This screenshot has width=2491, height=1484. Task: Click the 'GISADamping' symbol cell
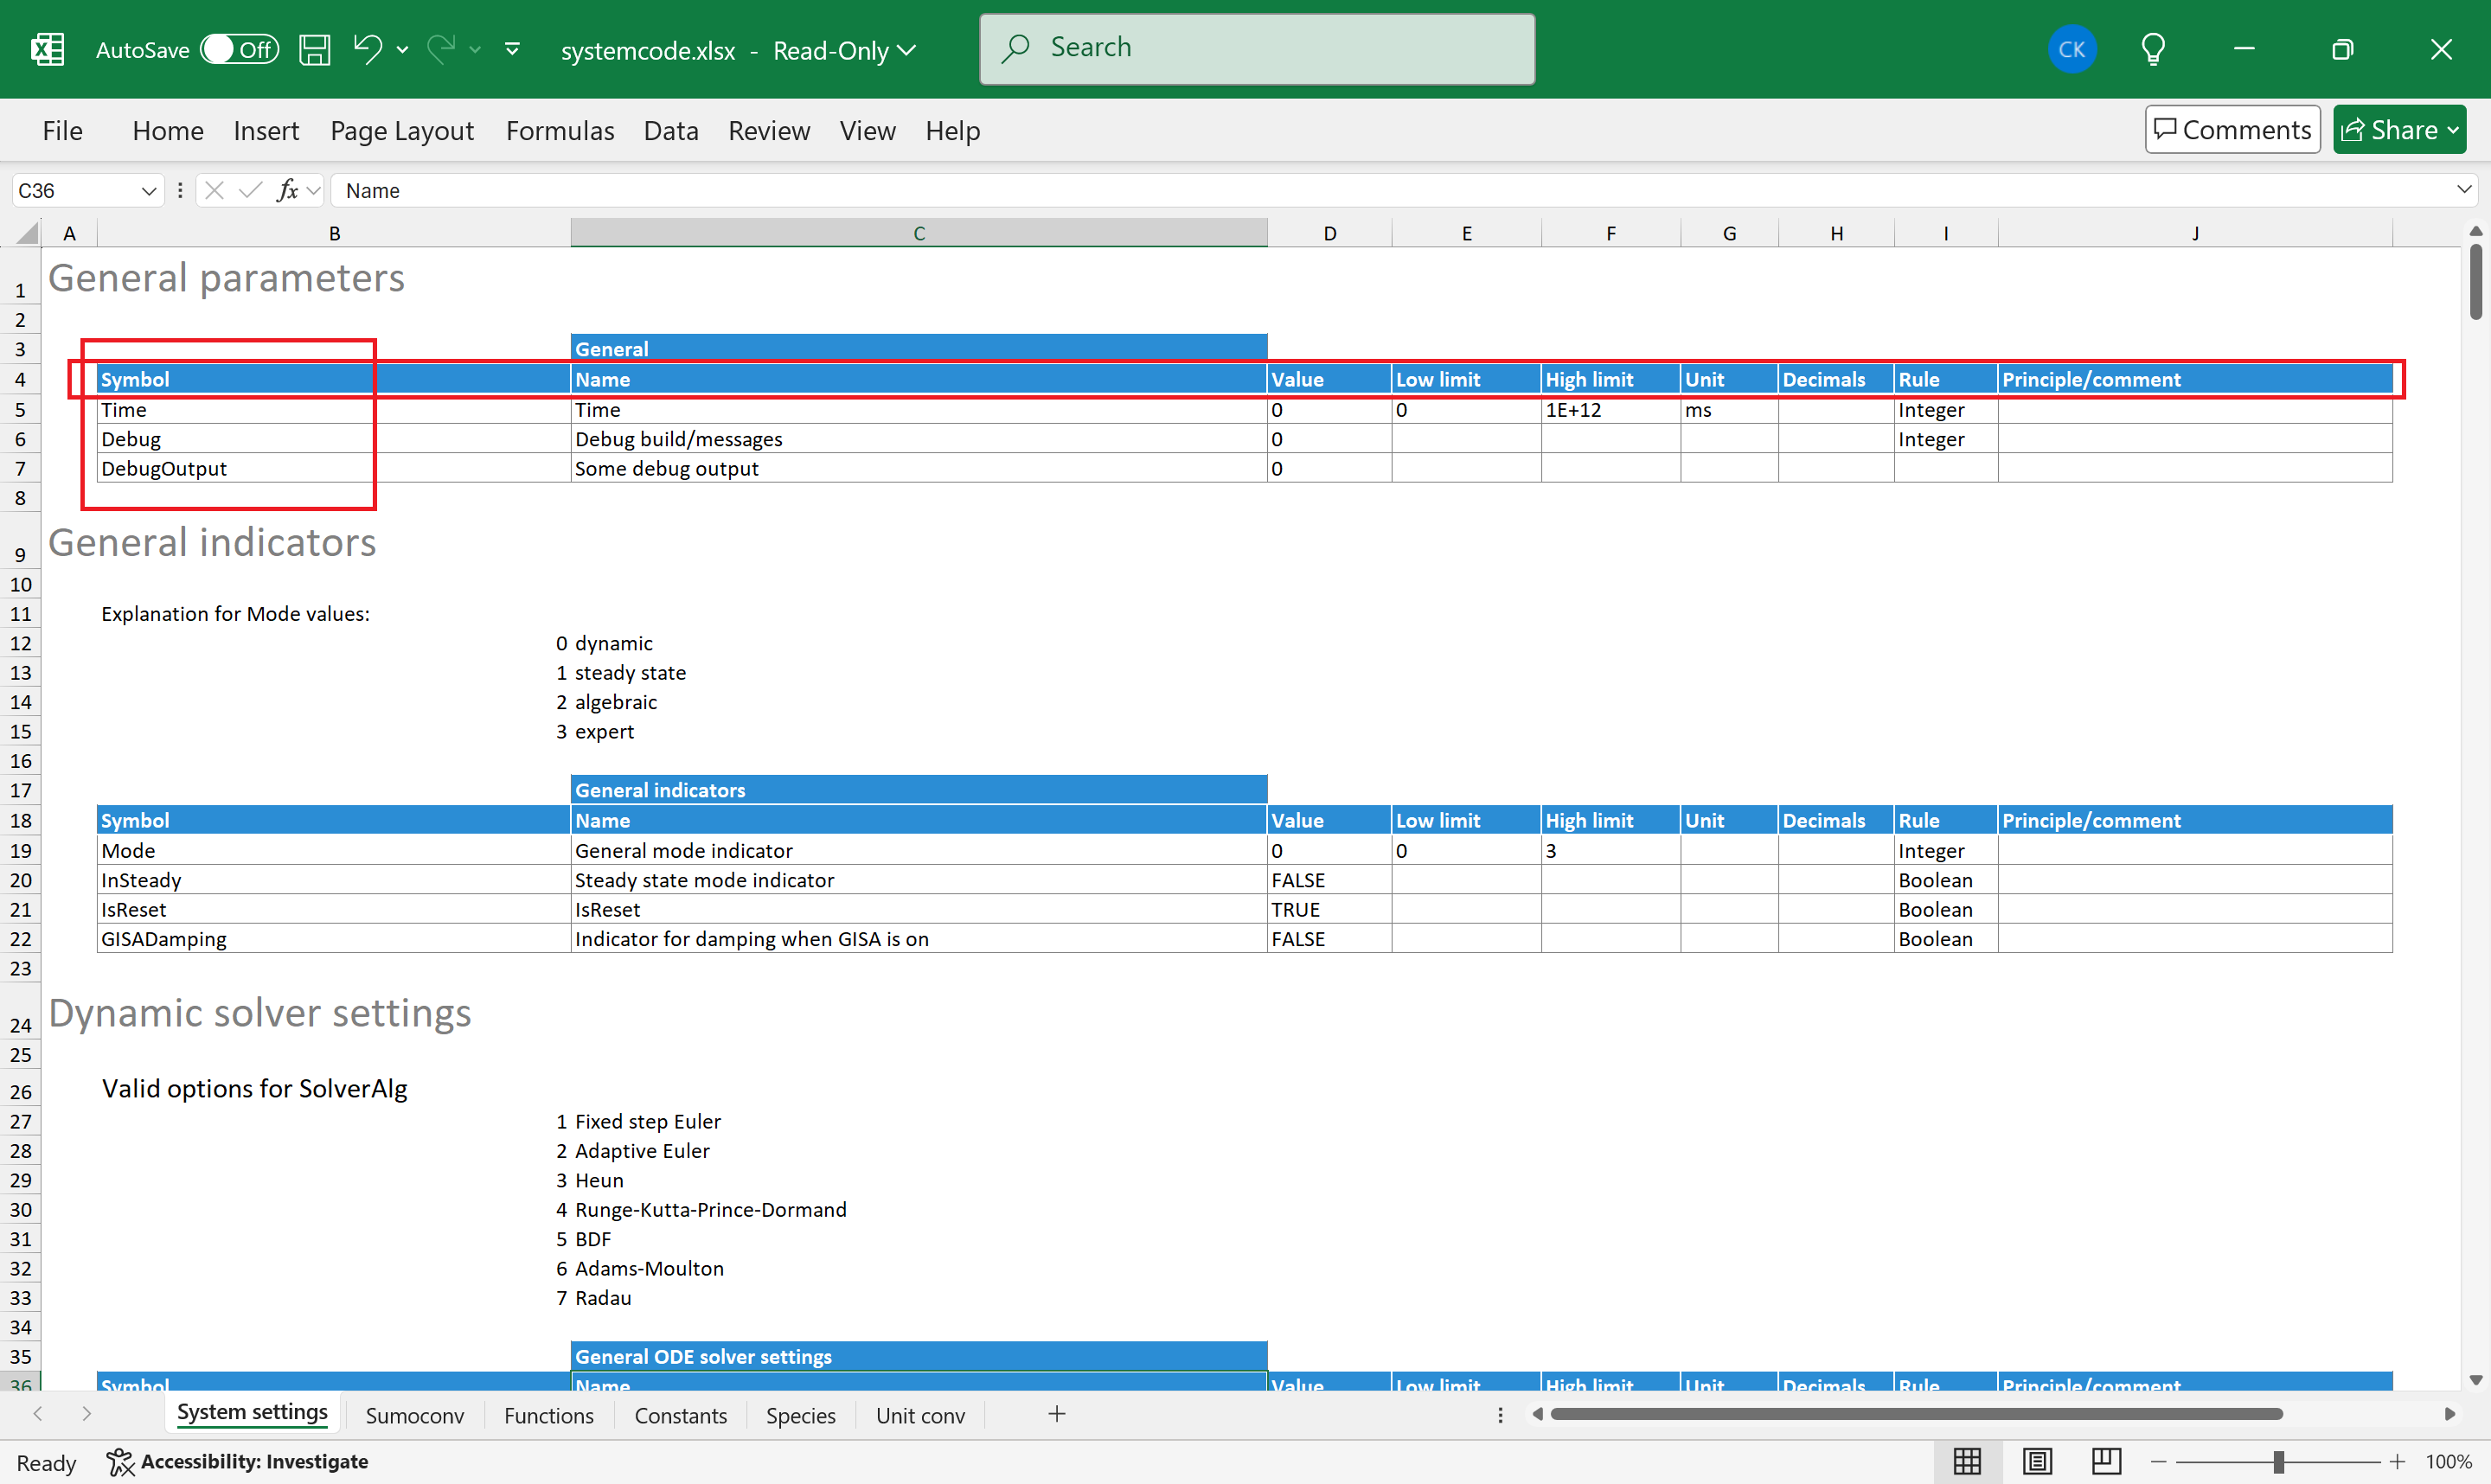coord(333,939)
